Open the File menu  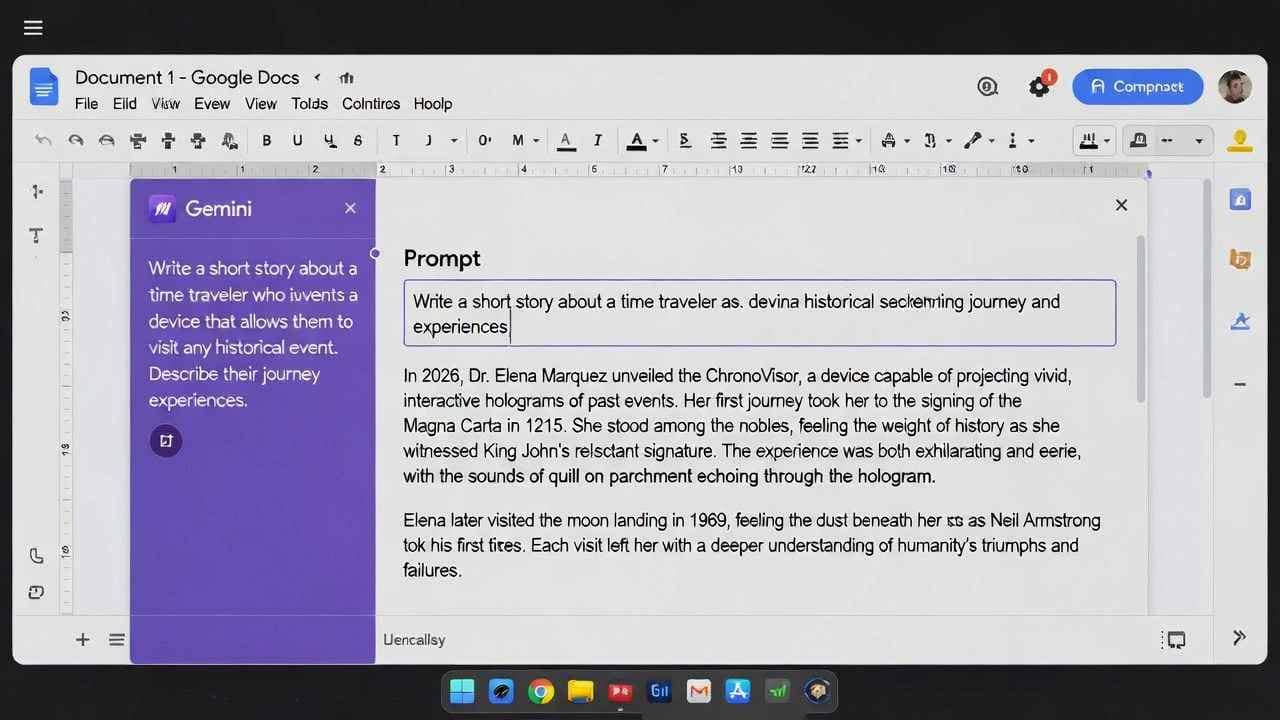click(x=86, y=103)
